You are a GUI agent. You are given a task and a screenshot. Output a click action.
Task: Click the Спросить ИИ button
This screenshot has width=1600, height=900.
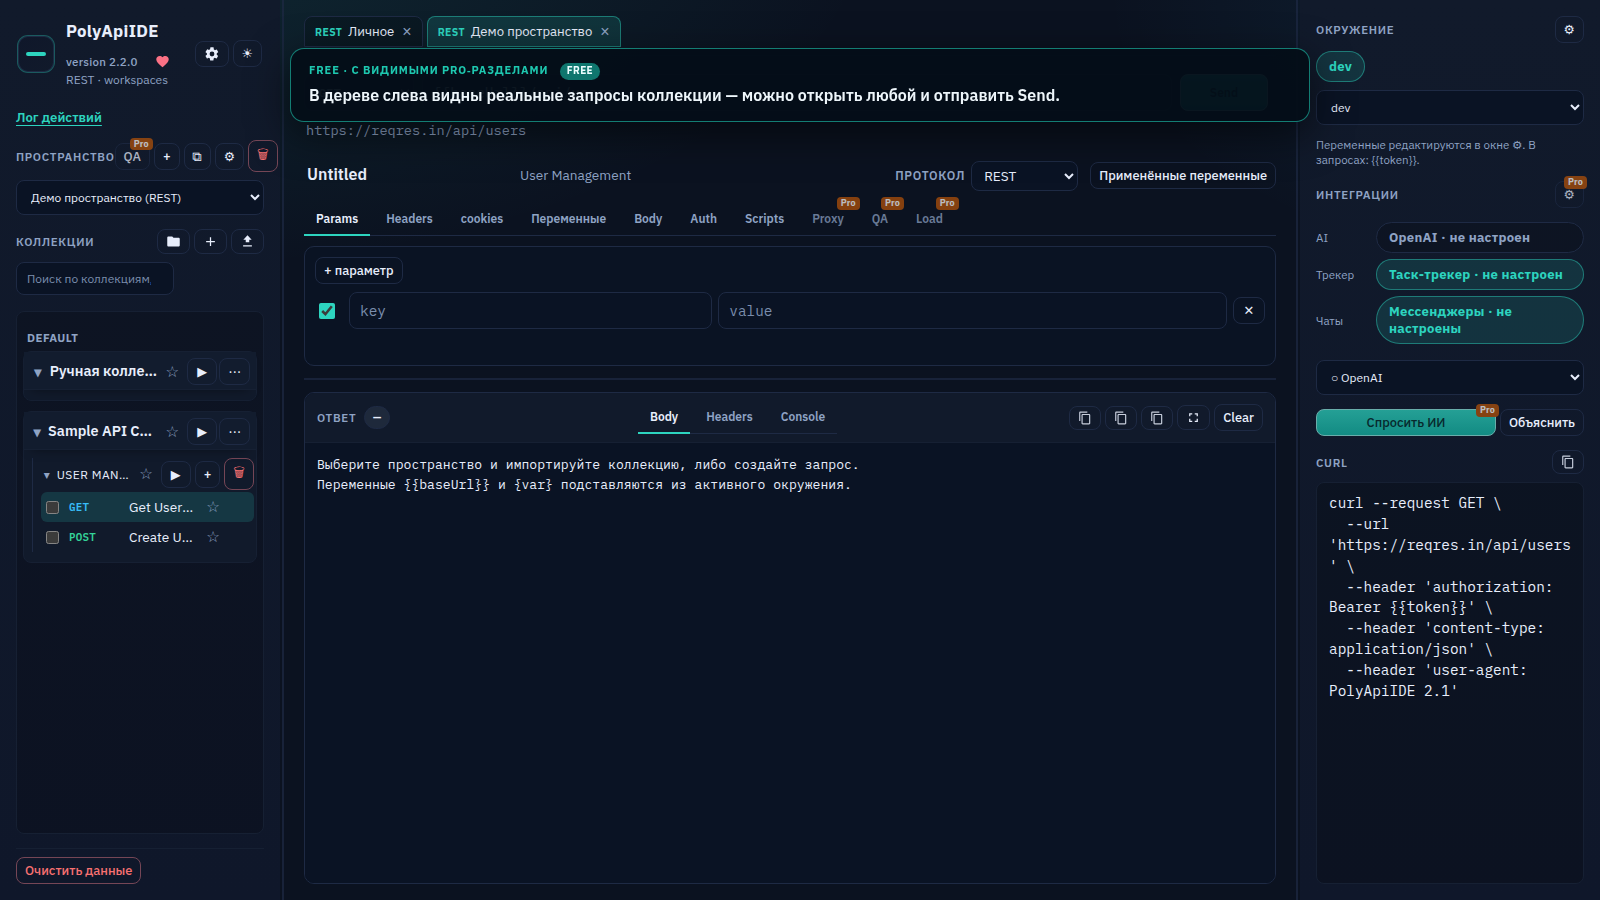tap(1405, 423)
